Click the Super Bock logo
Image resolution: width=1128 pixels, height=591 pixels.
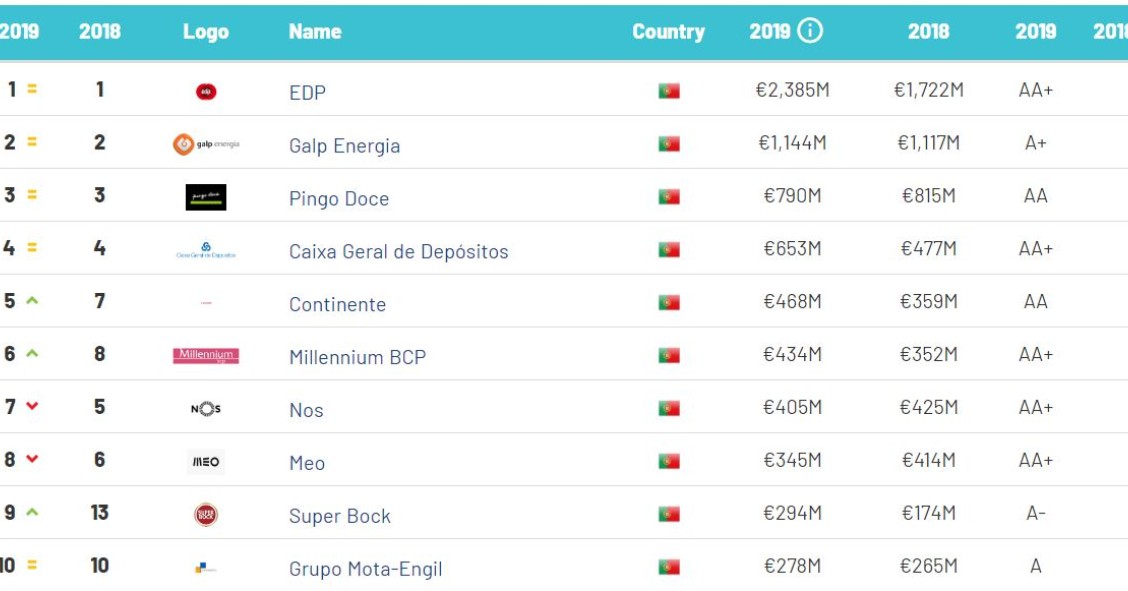(206, 514)
